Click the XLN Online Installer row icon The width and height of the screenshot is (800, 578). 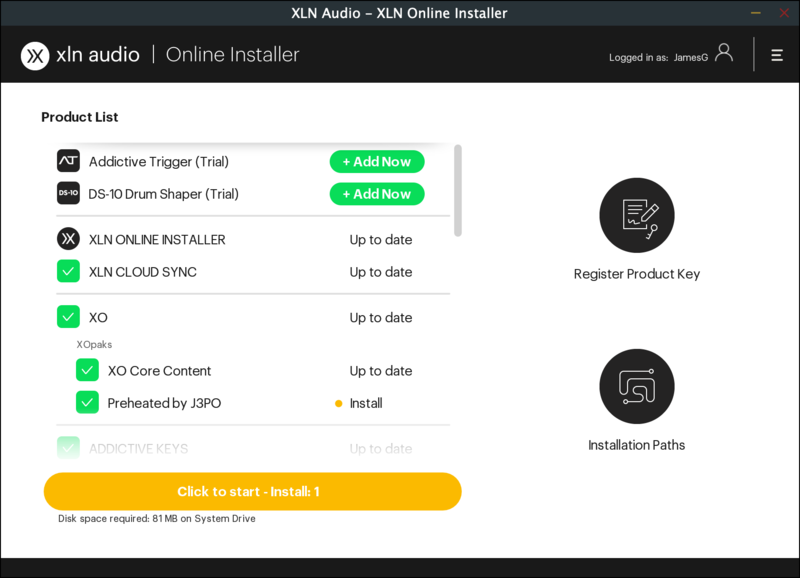[x=68, y=239]
